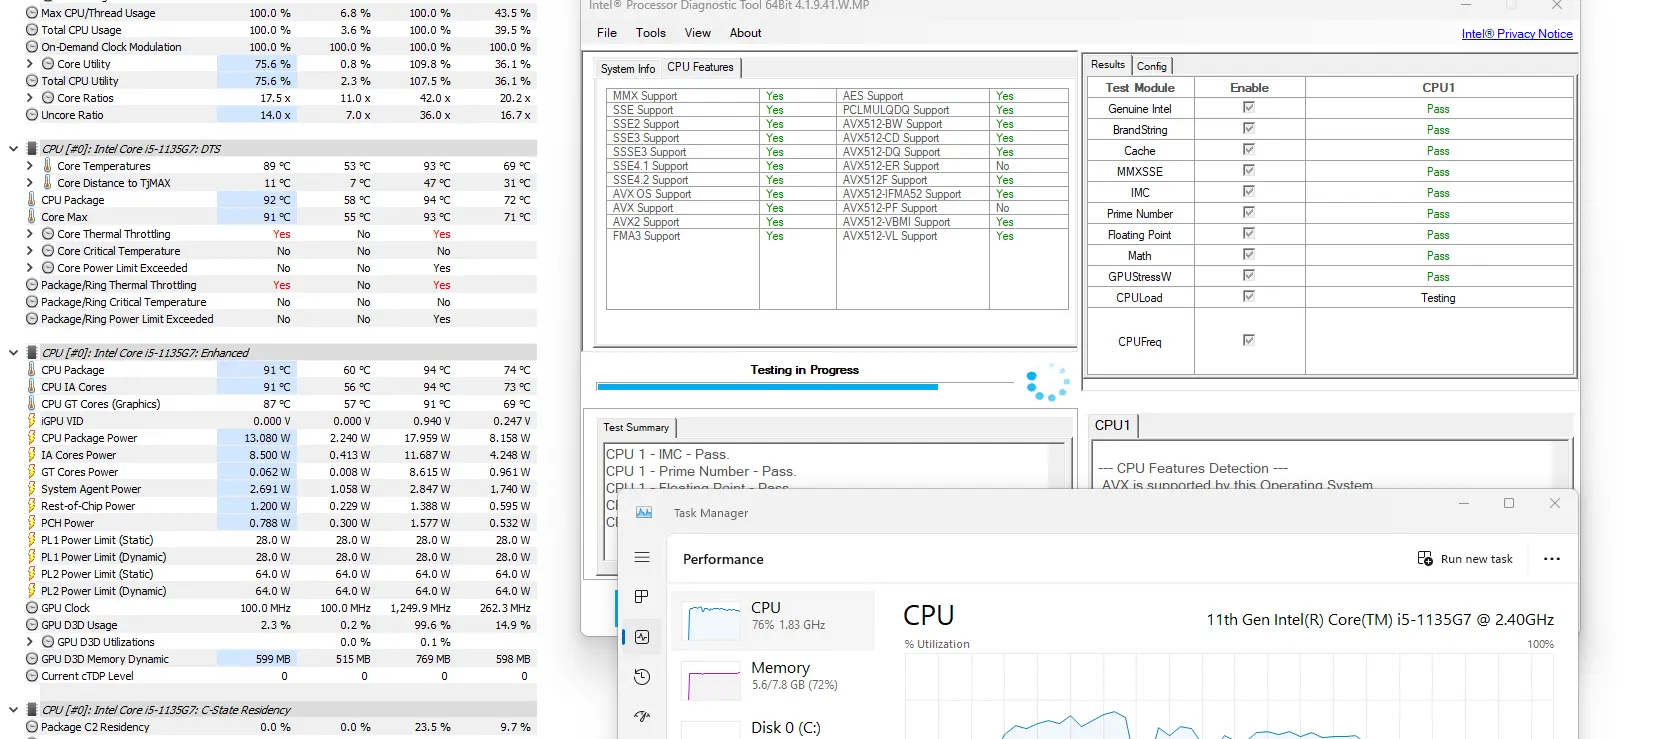
Task: Click the sensor icon beside GPU D3D Memory Dynamic
Action: (32, 659)
